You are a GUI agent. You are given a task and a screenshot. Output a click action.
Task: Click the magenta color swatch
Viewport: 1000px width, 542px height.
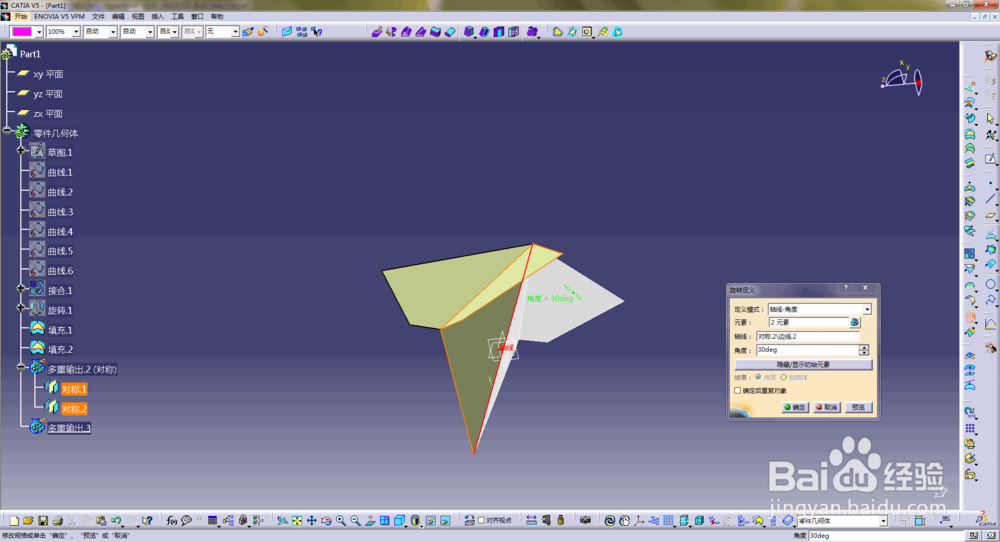click(22, 32)
